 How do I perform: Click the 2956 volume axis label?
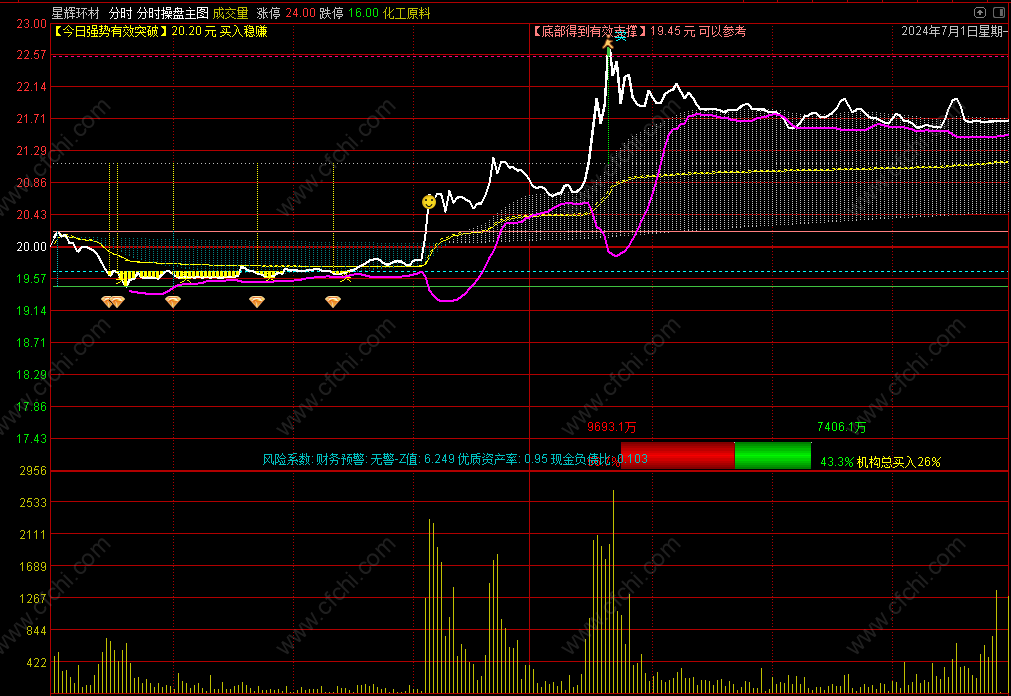click(x=33, y=471)
